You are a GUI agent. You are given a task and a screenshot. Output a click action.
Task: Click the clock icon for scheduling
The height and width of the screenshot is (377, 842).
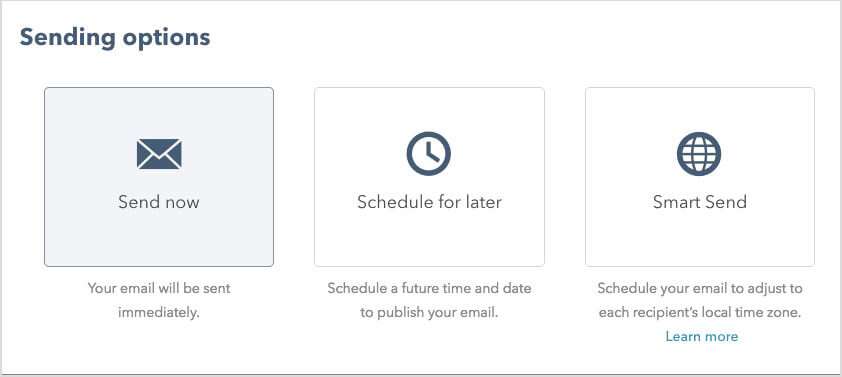point(429,154)
